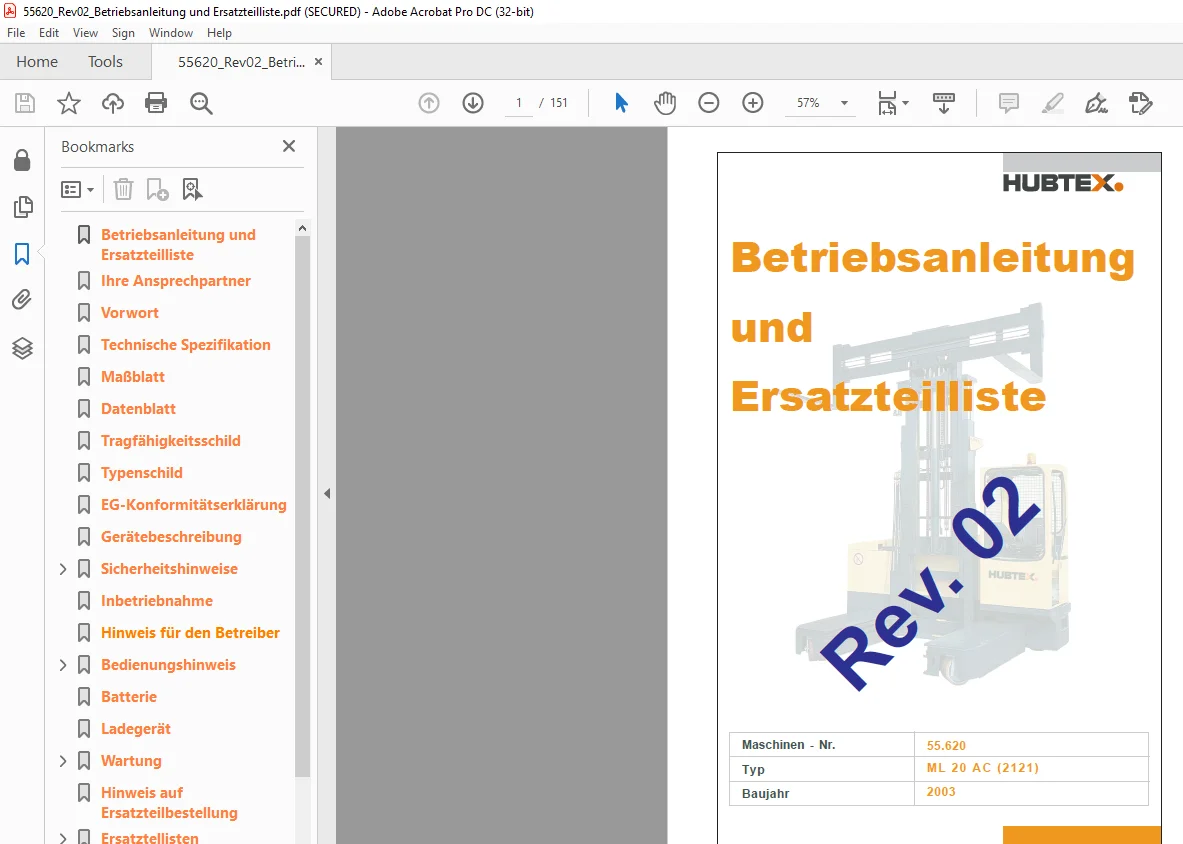Jump to Gerätebeschreibung bookmark
The height and width of the screenshot is (844, 1183).
tap(171, 537)
